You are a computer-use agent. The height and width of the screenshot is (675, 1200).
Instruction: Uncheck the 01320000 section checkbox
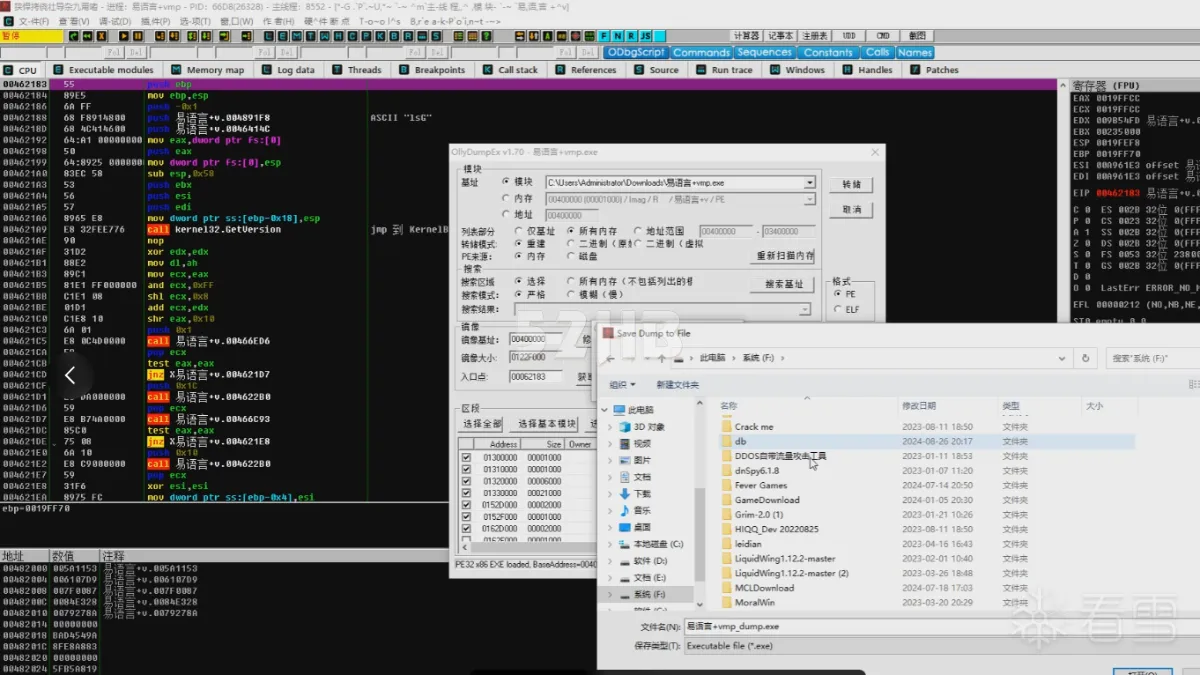466,481
